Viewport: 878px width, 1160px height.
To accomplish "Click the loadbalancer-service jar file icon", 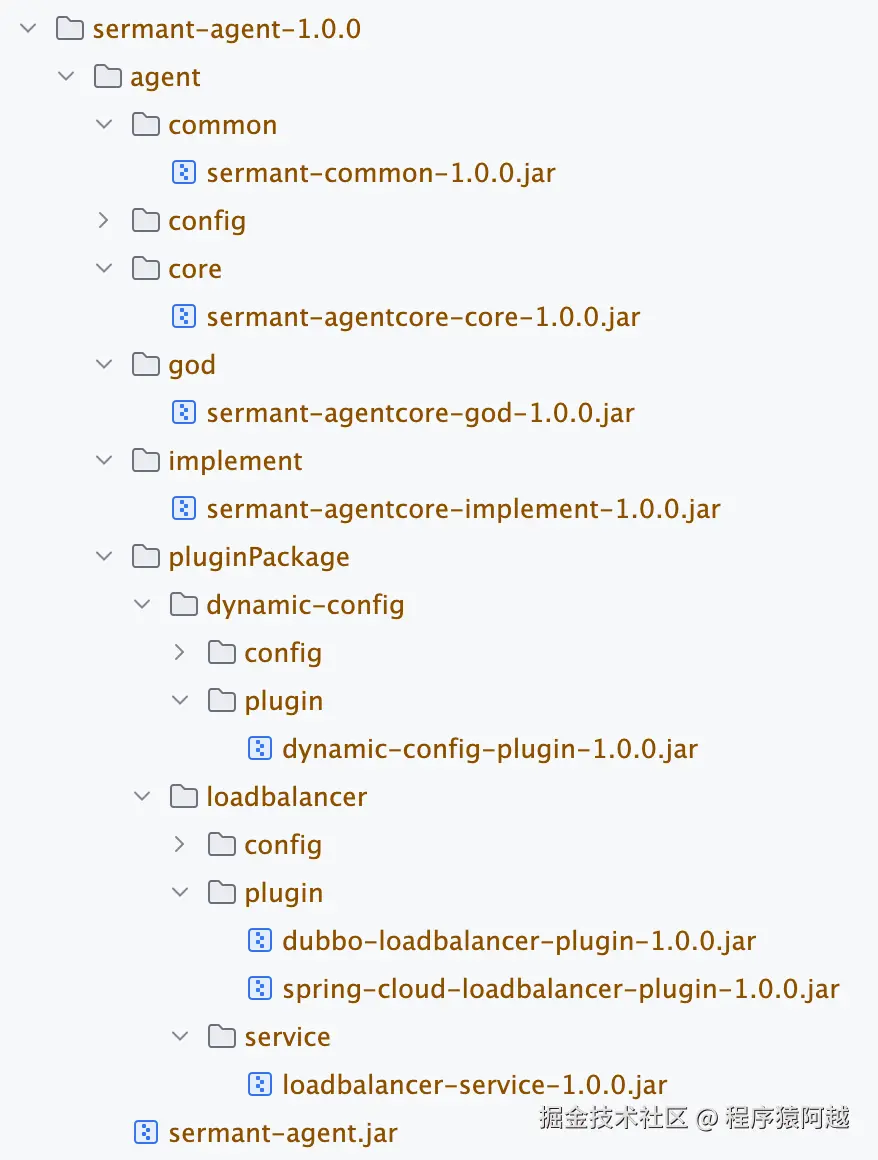I will 260,1084.
